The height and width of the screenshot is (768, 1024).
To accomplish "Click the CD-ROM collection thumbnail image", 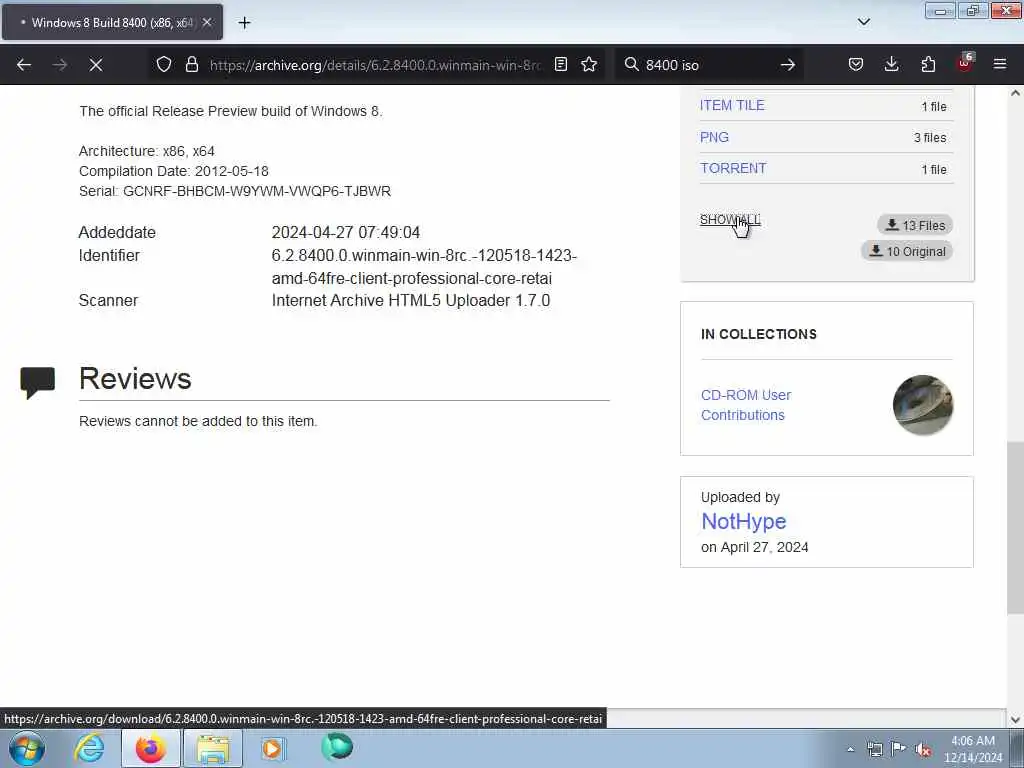I will (x=923, y=405).
